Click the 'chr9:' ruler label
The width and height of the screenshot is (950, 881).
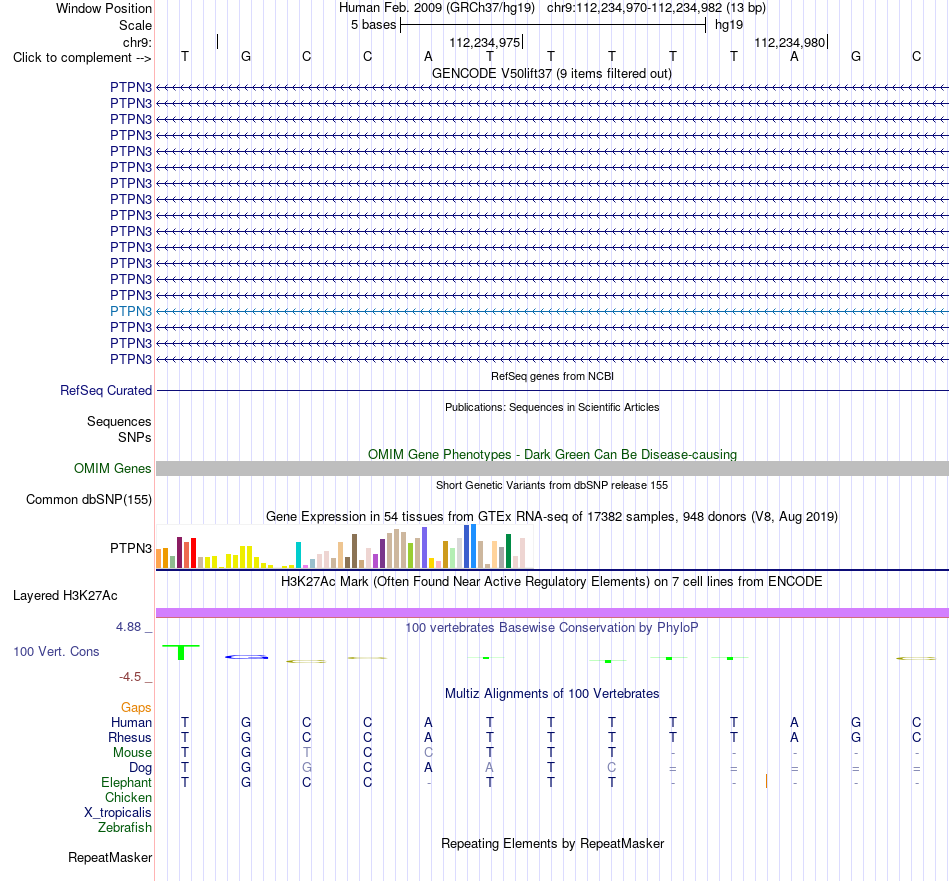click(137, 42)
